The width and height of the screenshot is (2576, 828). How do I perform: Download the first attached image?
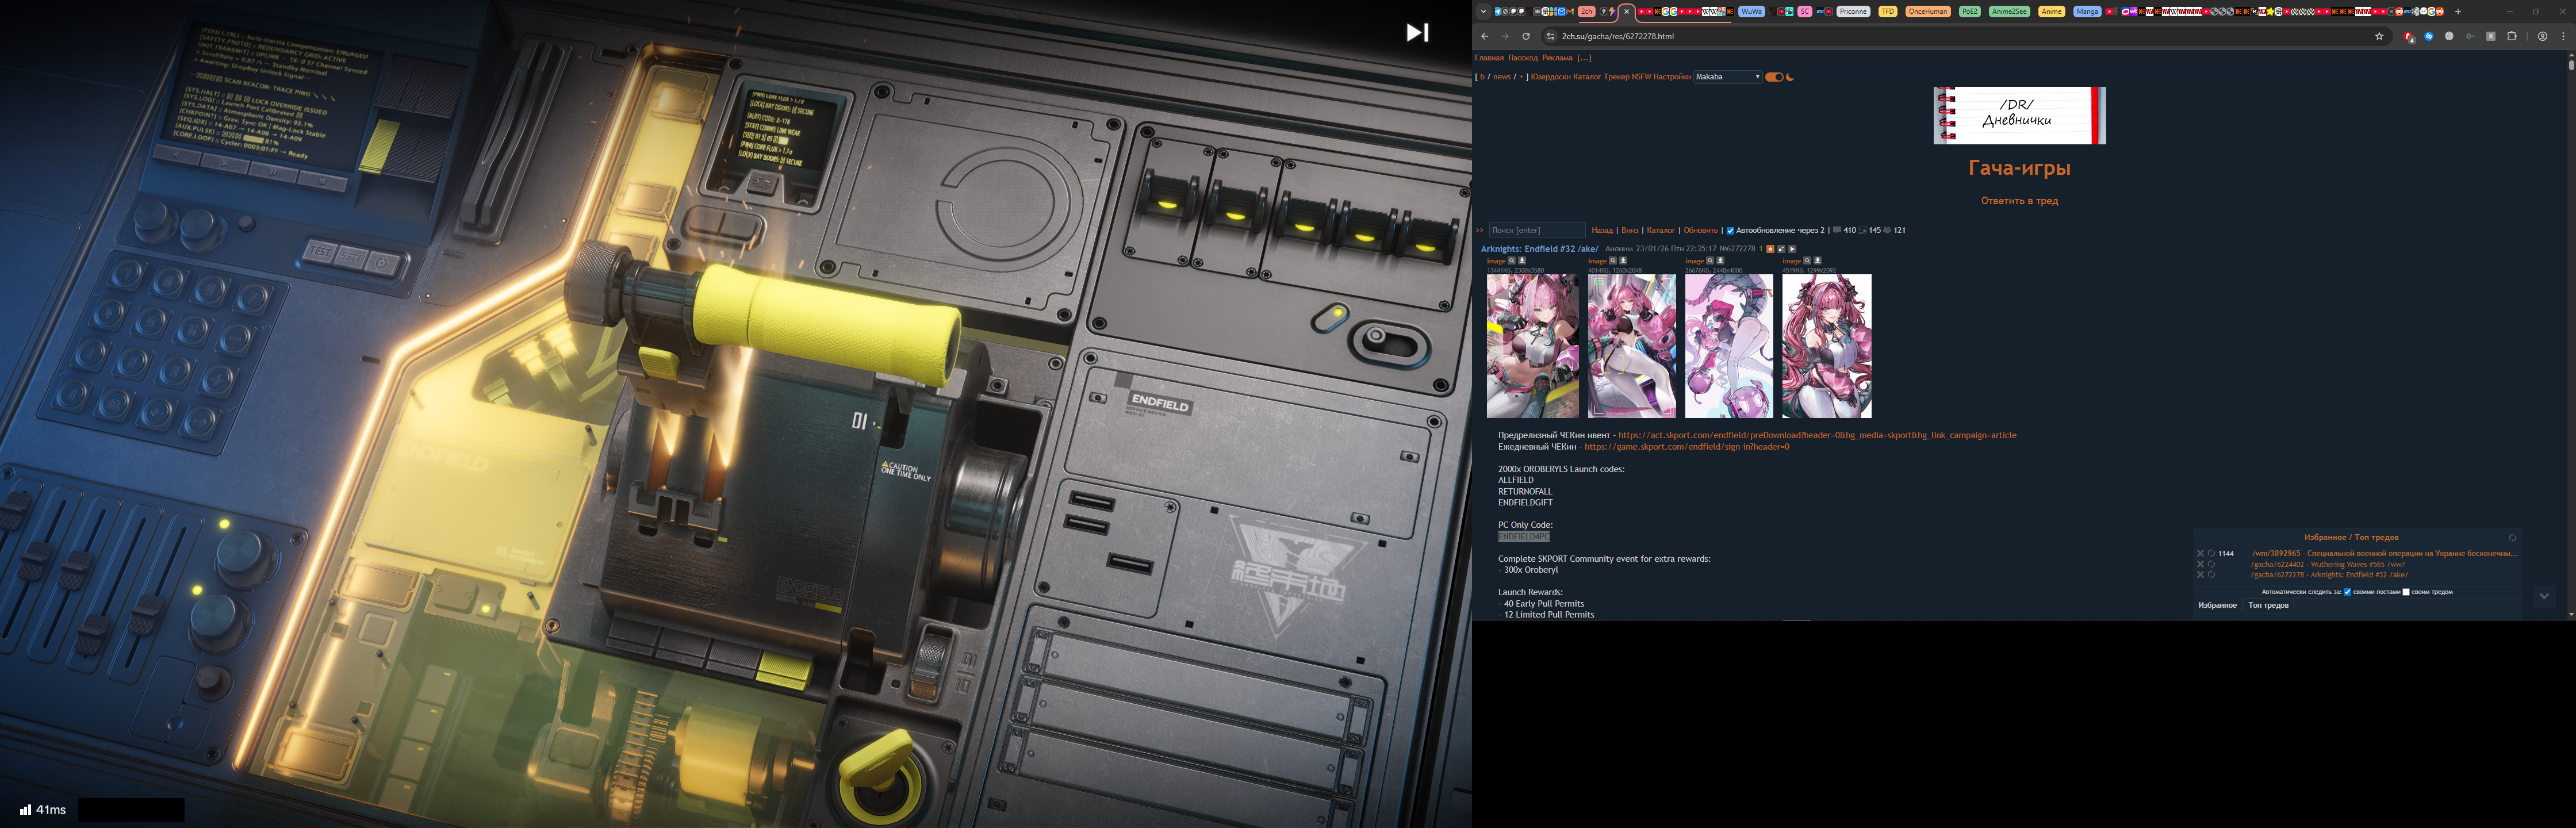tap(1522, 261)
